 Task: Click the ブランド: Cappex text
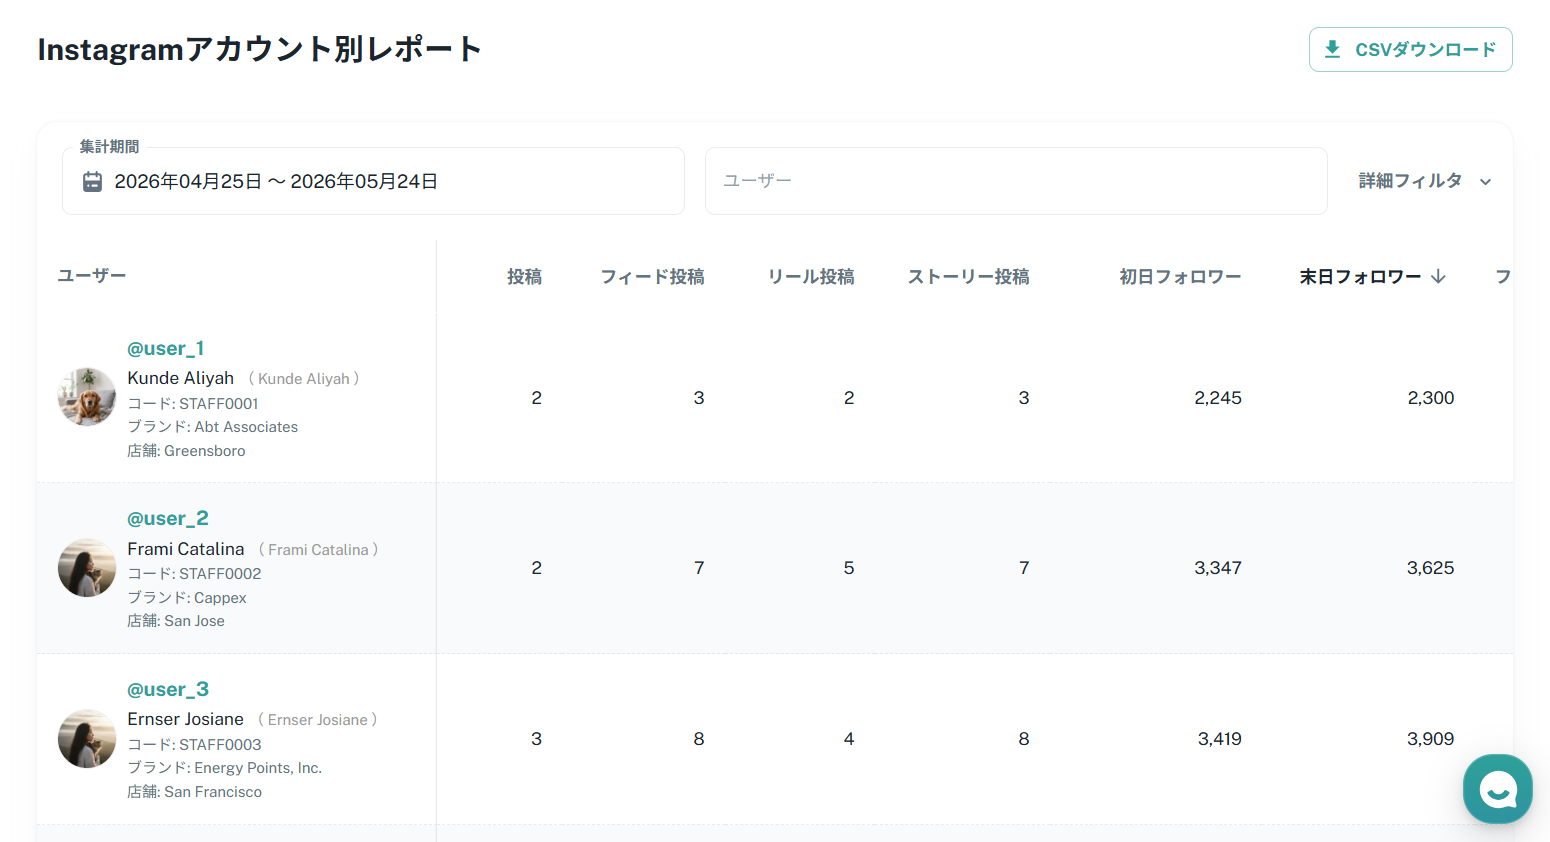coord(187,598)
